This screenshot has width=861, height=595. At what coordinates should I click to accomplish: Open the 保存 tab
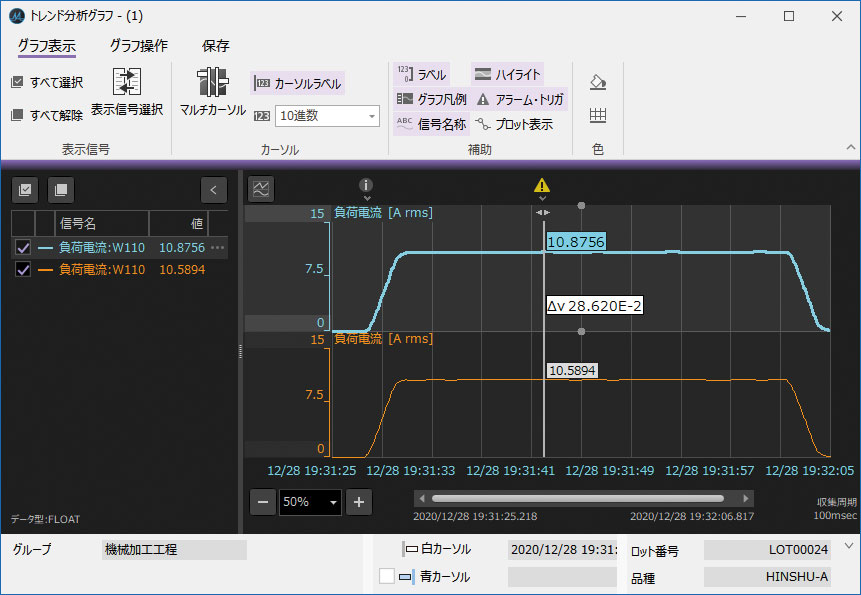pos(216,46)
